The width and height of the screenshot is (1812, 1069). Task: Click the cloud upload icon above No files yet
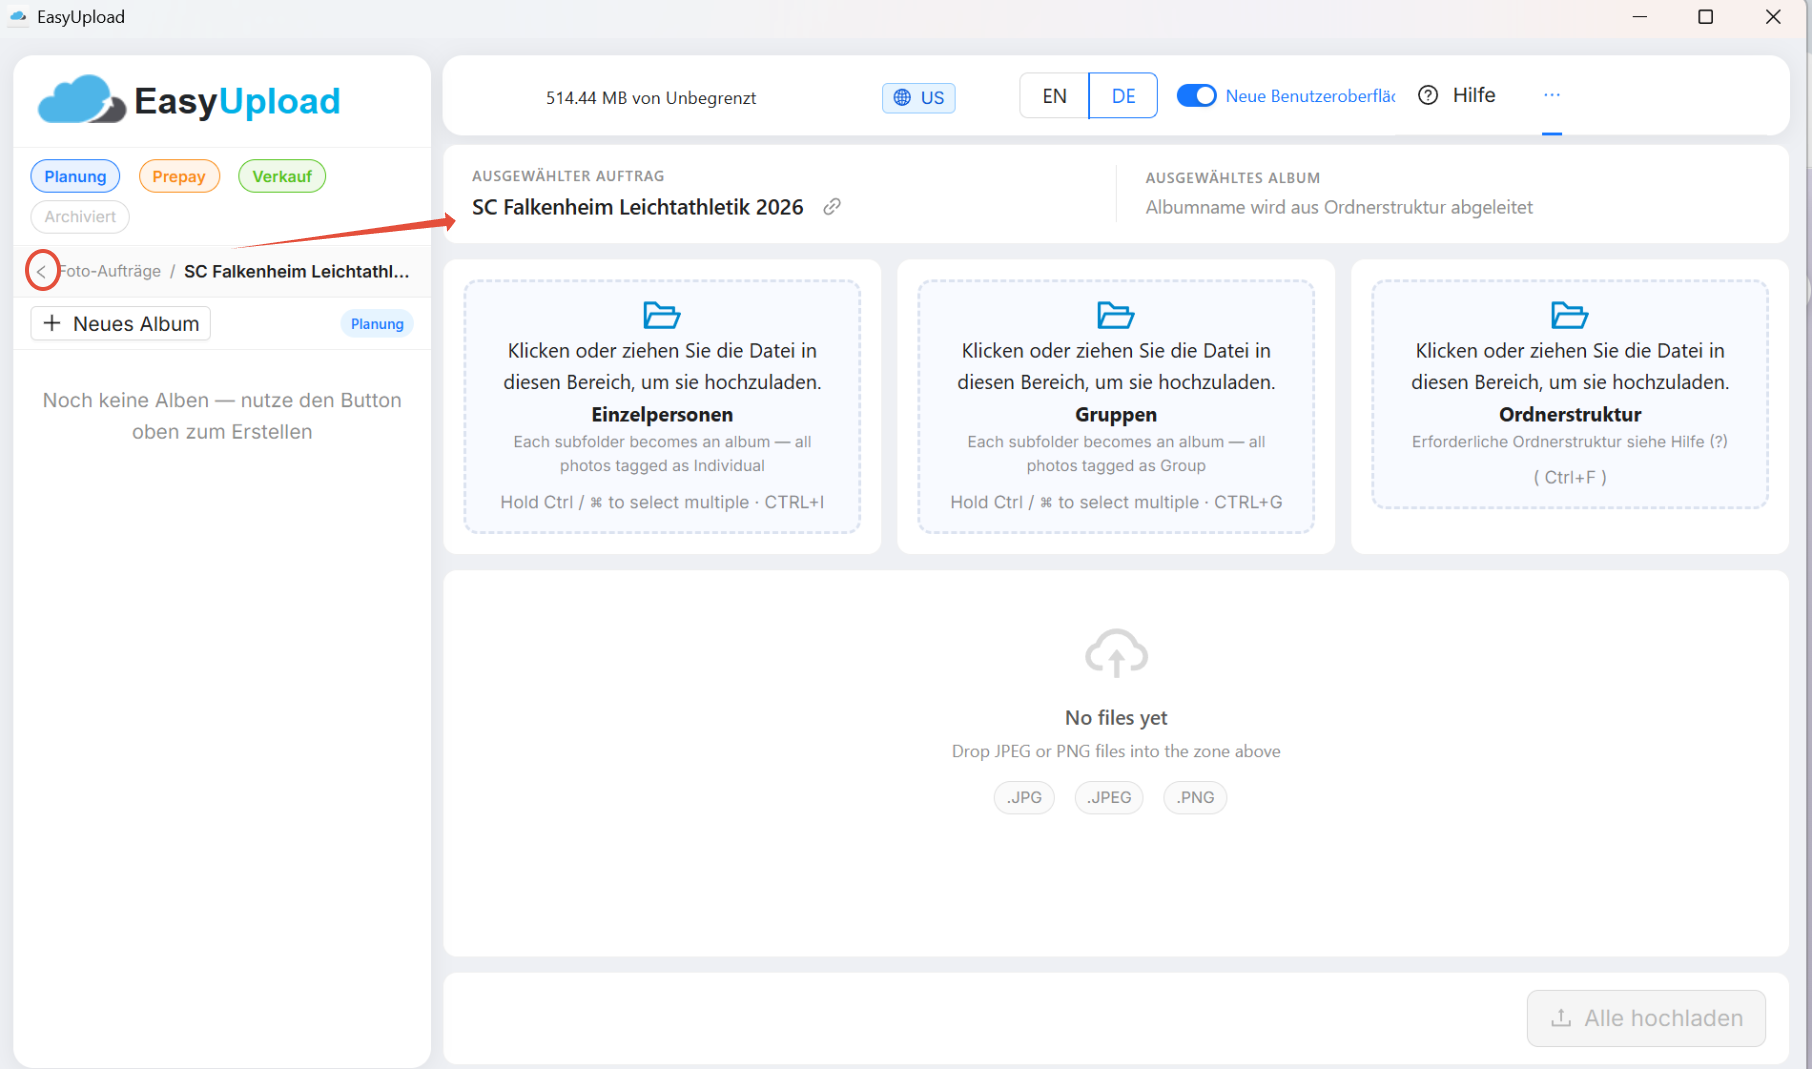1116,653
